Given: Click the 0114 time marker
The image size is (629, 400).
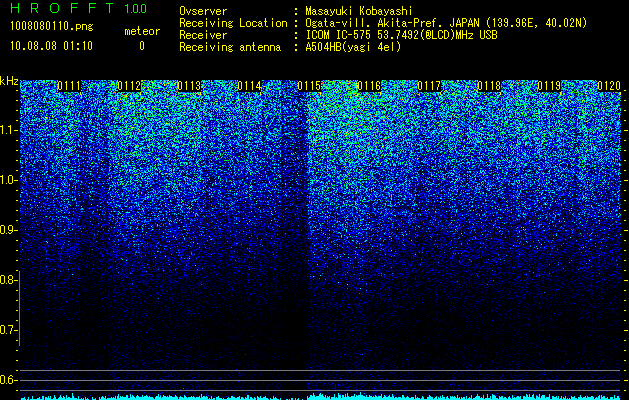Looking at the screenshot, I should pos(249,86).
